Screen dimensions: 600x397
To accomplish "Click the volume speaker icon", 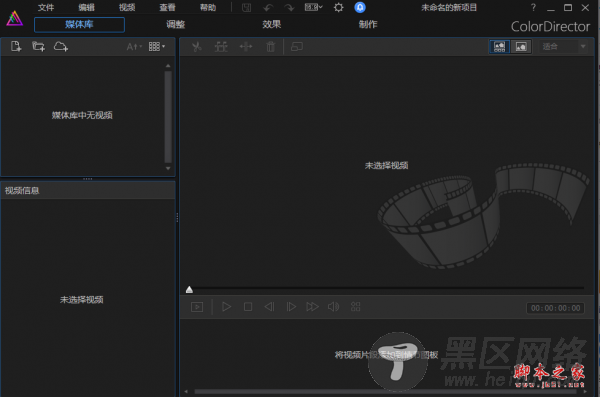I will (333, 307).
